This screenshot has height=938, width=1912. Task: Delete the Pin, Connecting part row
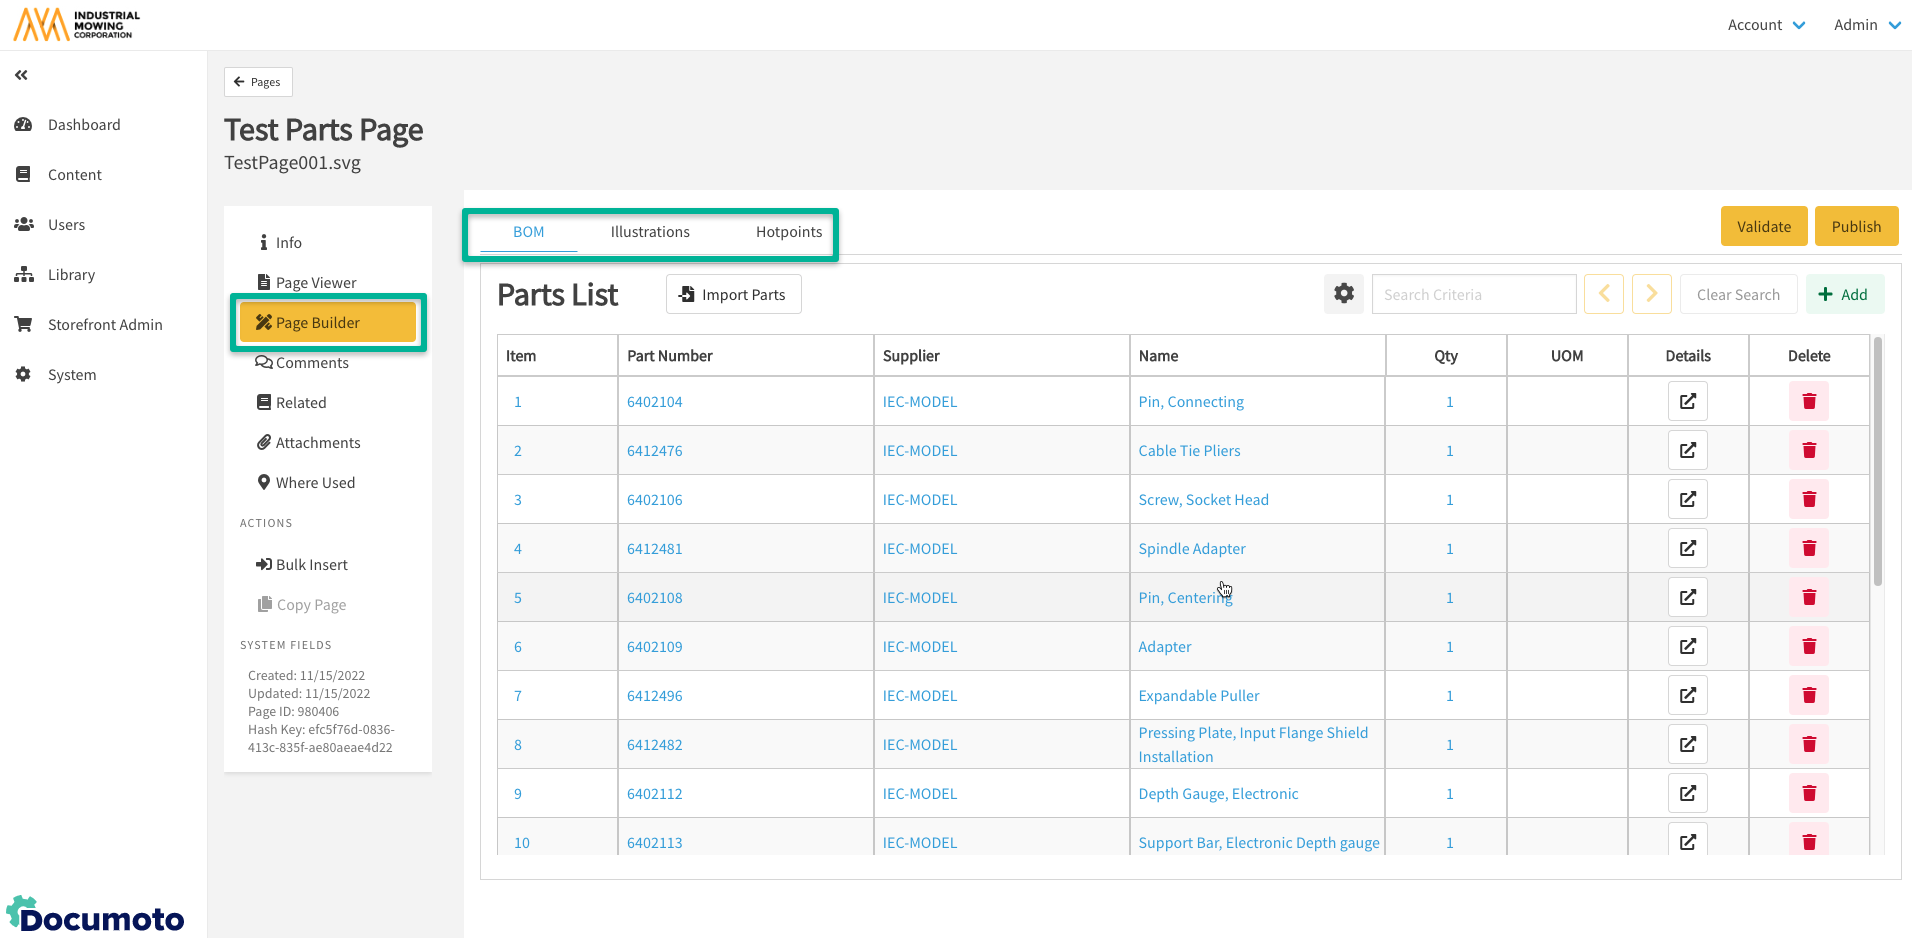click(1808, 401)
